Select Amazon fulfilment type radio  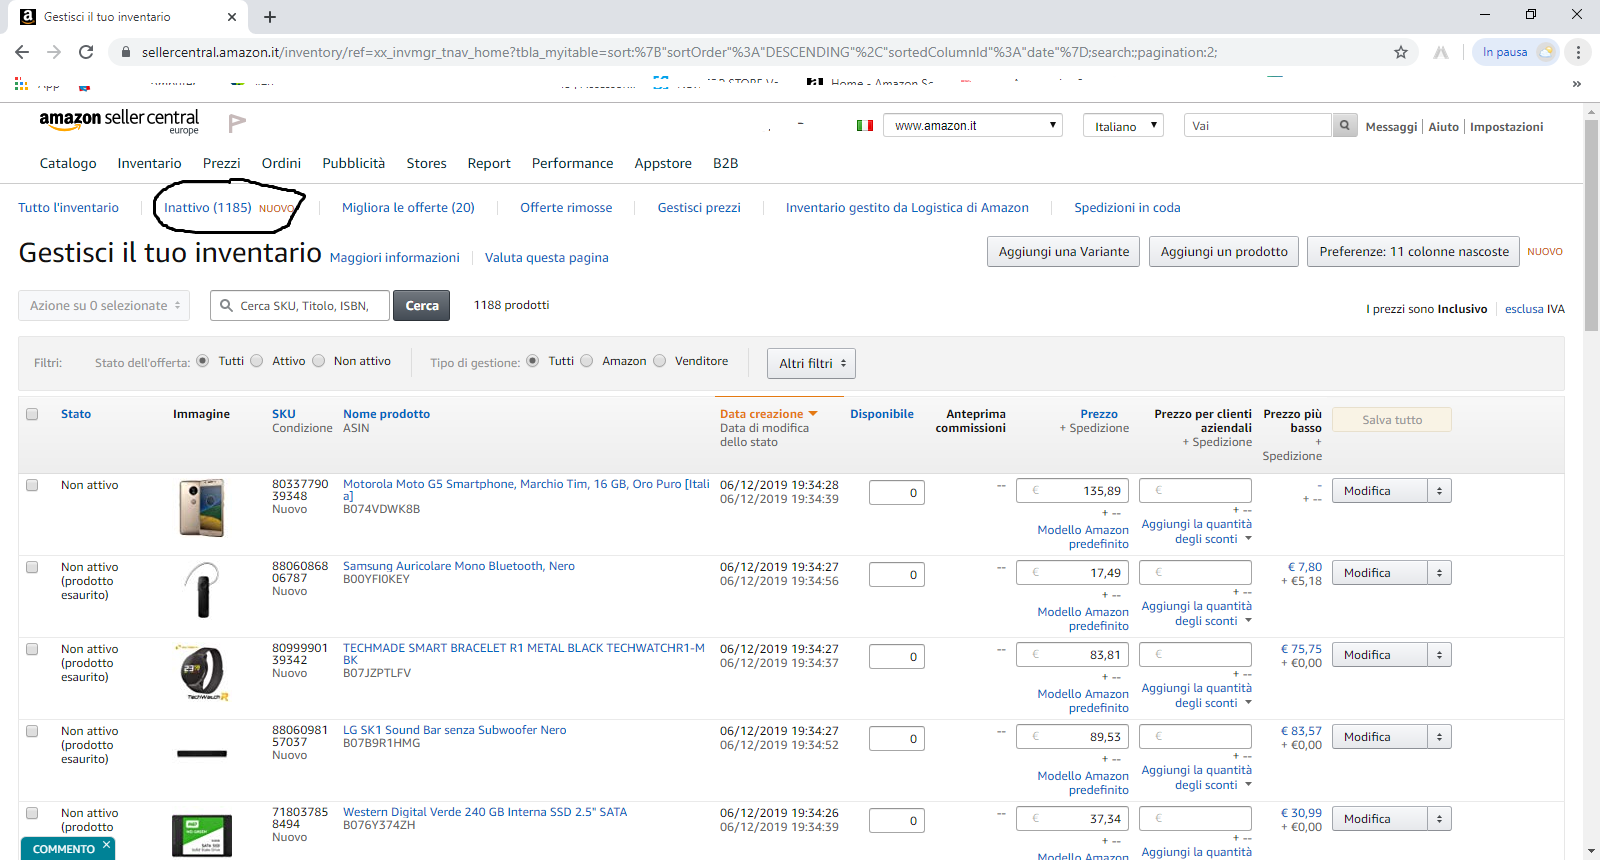click(587, 361)
